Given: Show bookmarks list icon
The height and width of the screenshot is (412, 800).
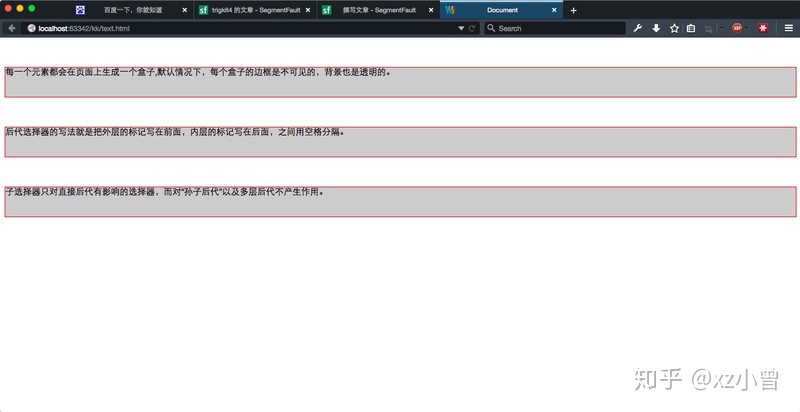Looking at the screenshot, I should [691, 29].
